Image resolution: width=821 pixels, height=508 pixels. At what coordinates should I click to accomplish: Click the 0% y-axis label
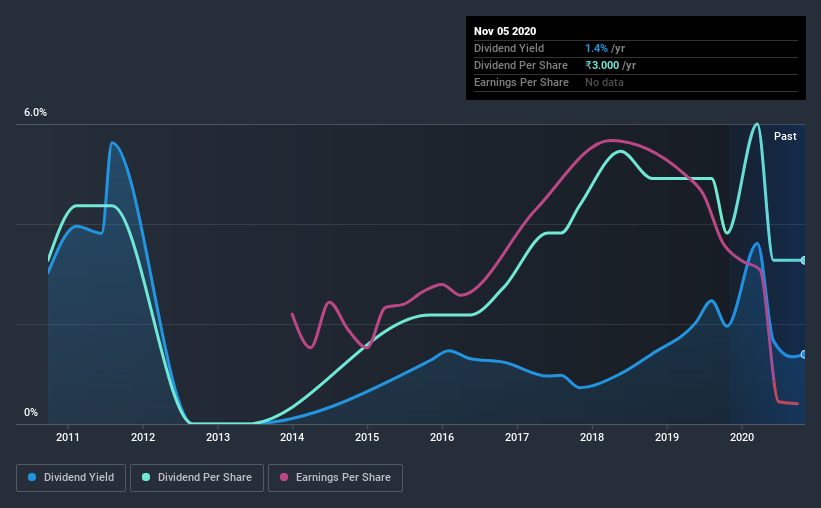coord(31,413)
